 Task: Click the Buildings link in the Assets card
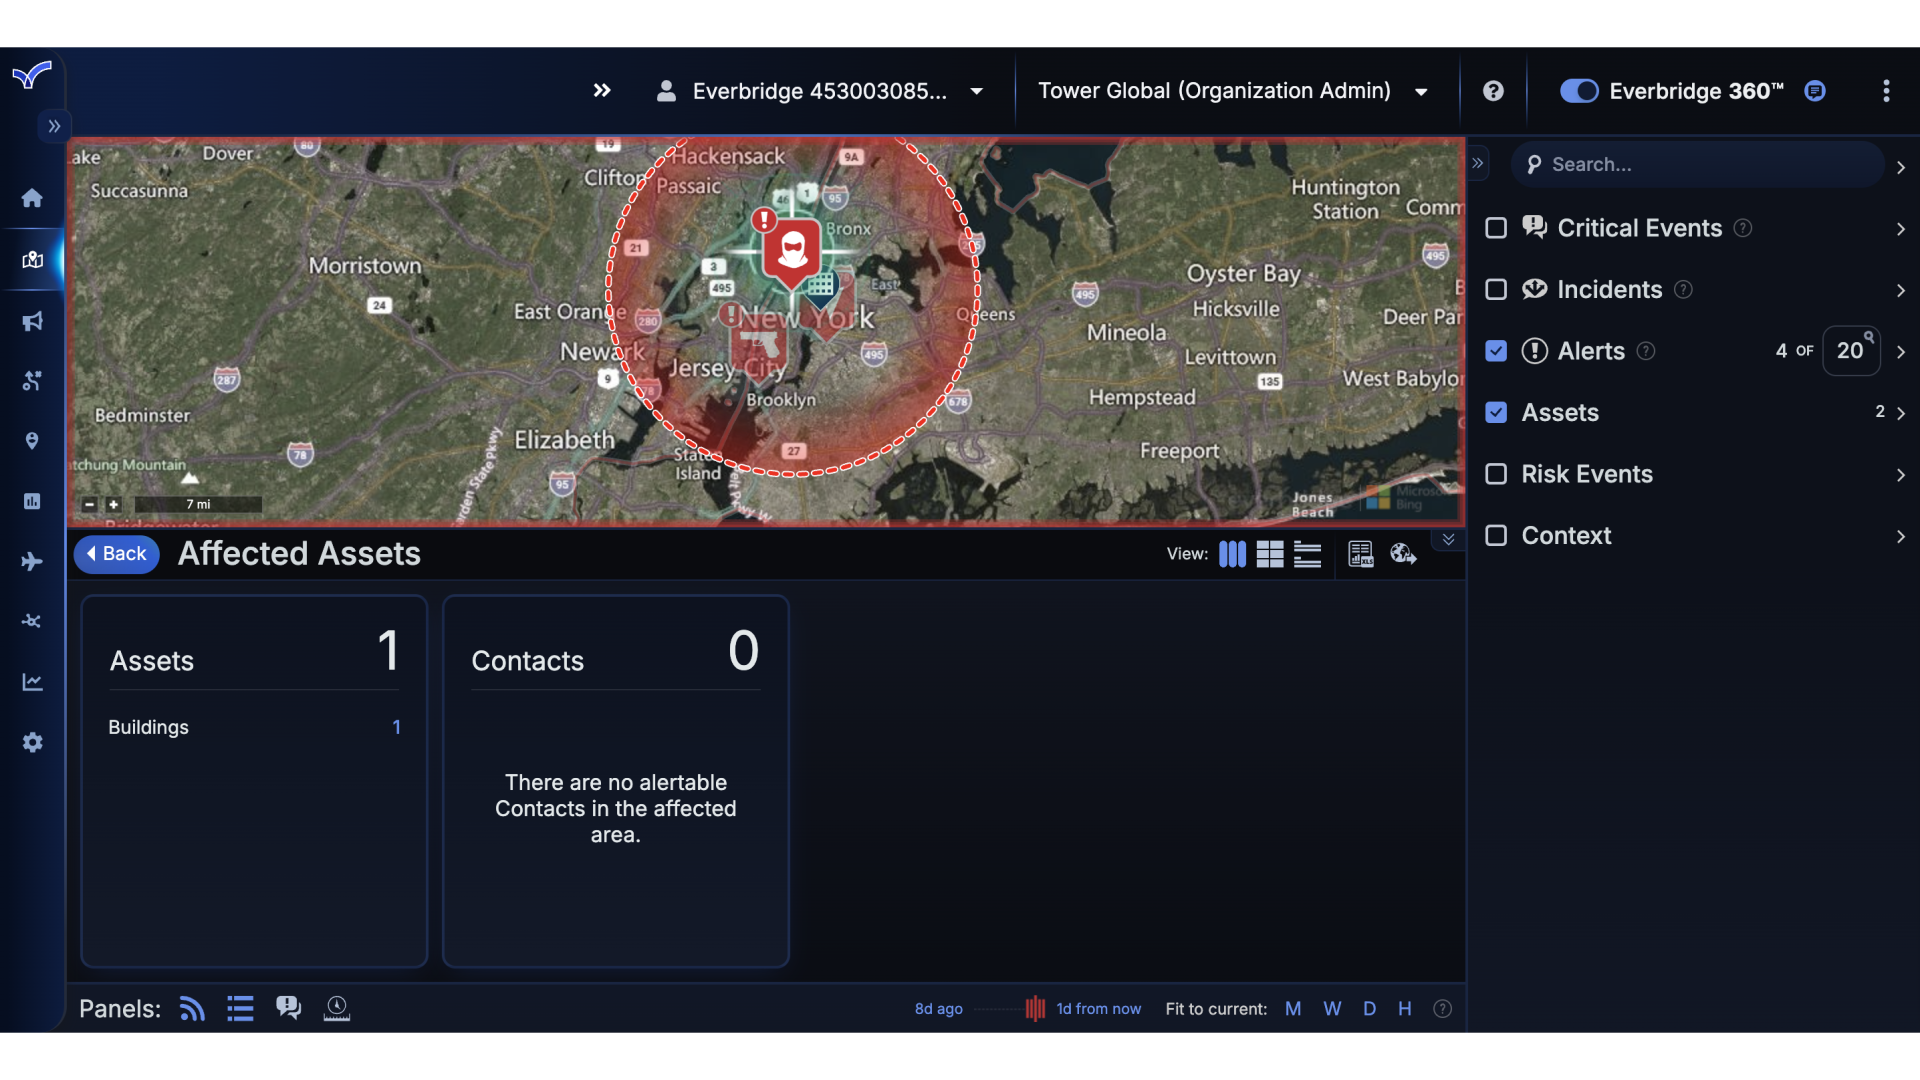point(148,727)
